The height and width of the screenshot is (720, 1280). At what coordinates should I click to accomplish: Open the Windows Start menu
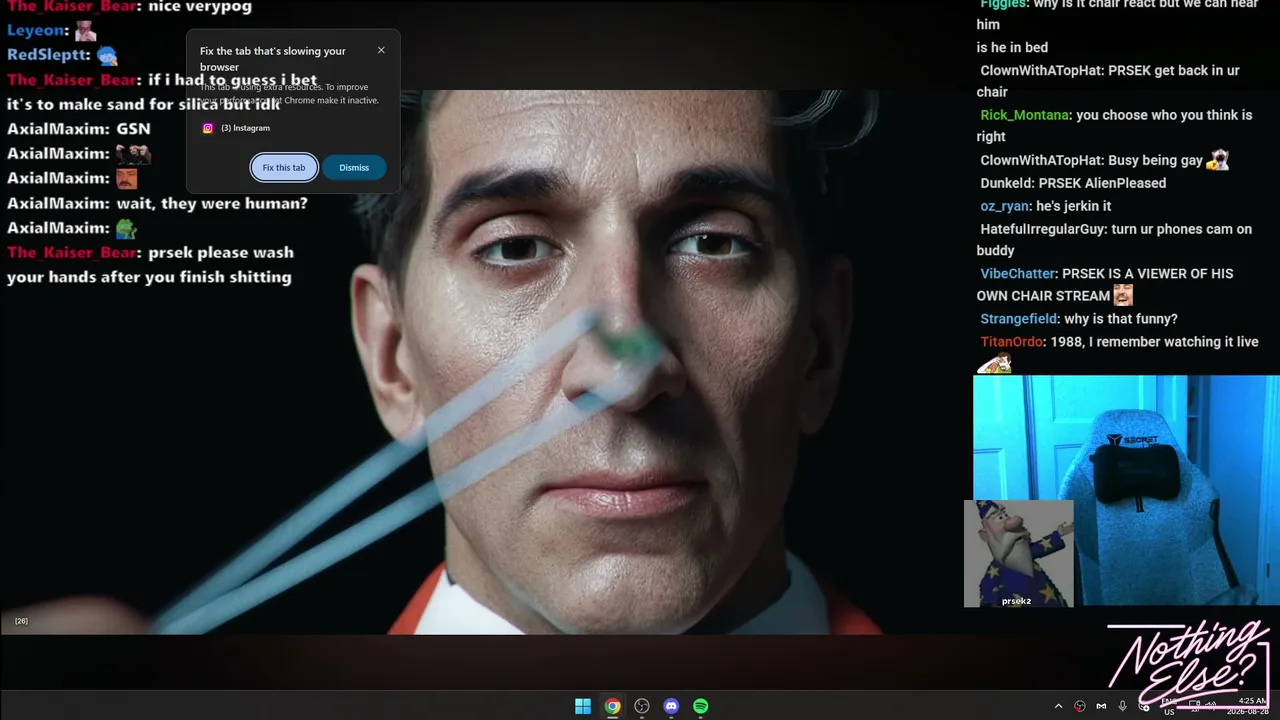583,706
